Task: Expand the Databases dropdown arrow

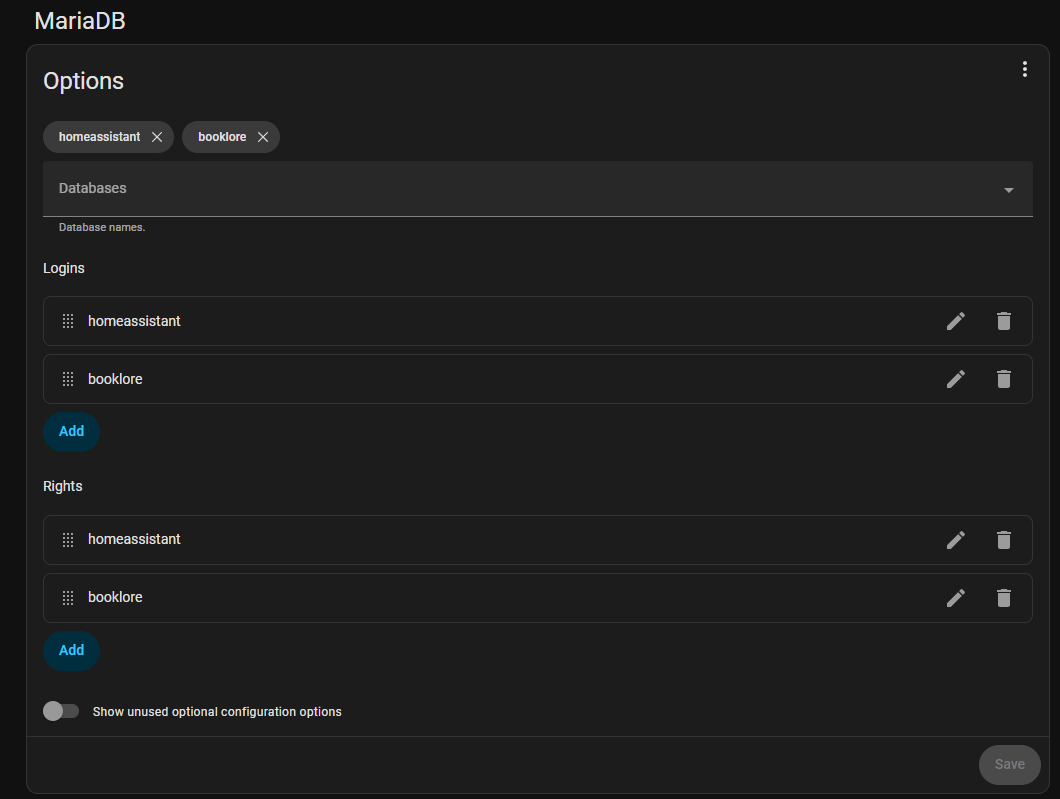Action: coord(1008,190)
